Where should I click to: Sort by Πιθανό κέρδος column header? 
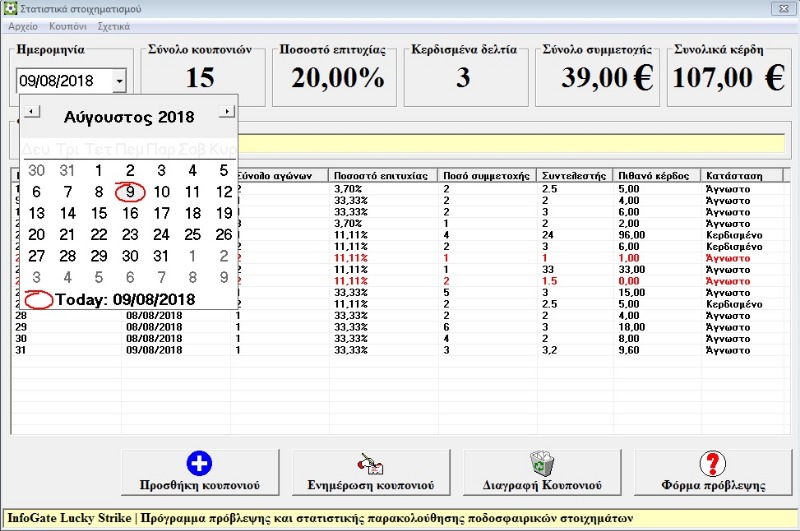tap(656, 175)
